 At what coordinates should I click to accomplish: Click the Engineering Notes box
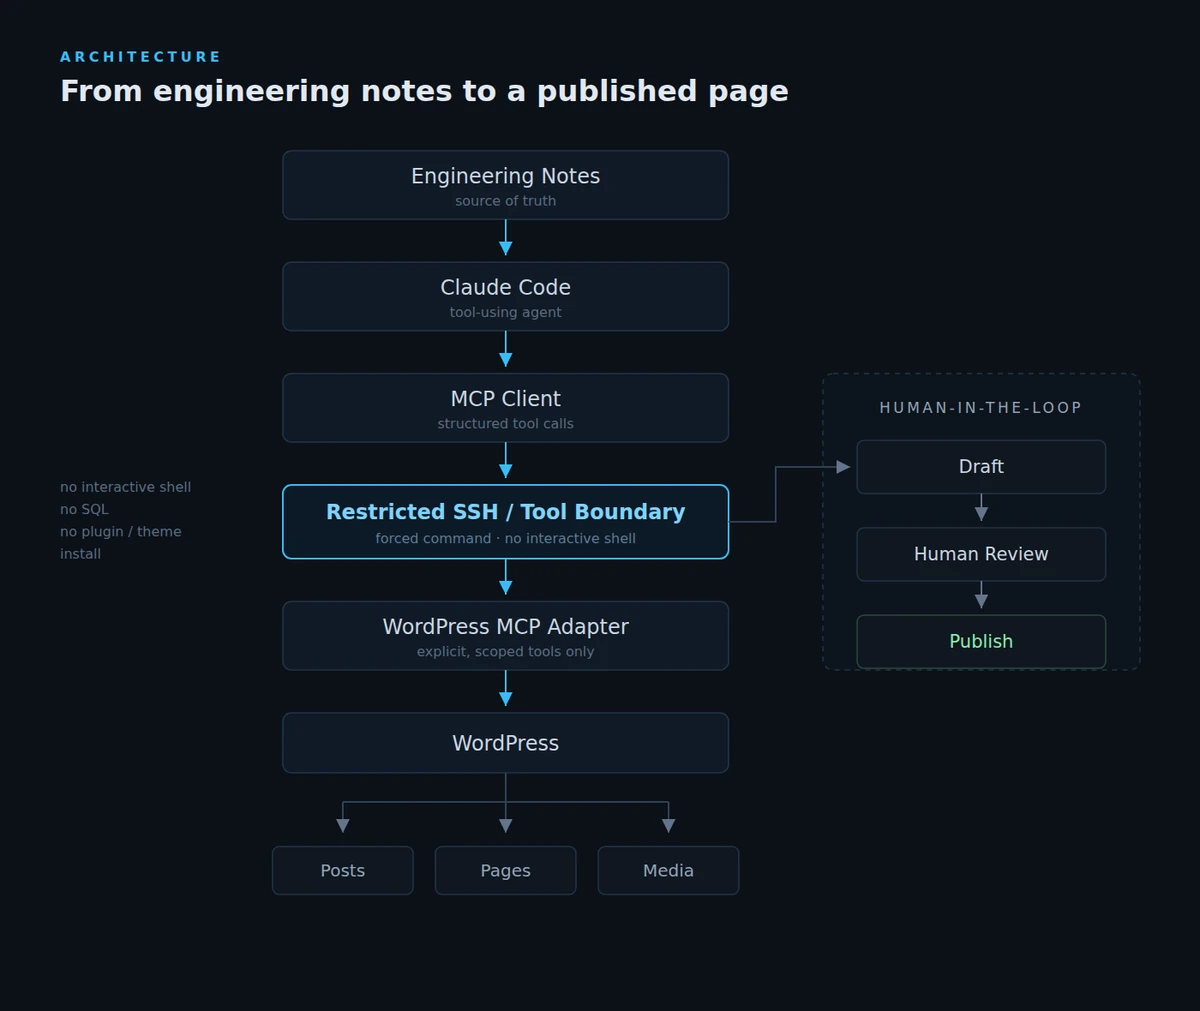pos(505,185)
